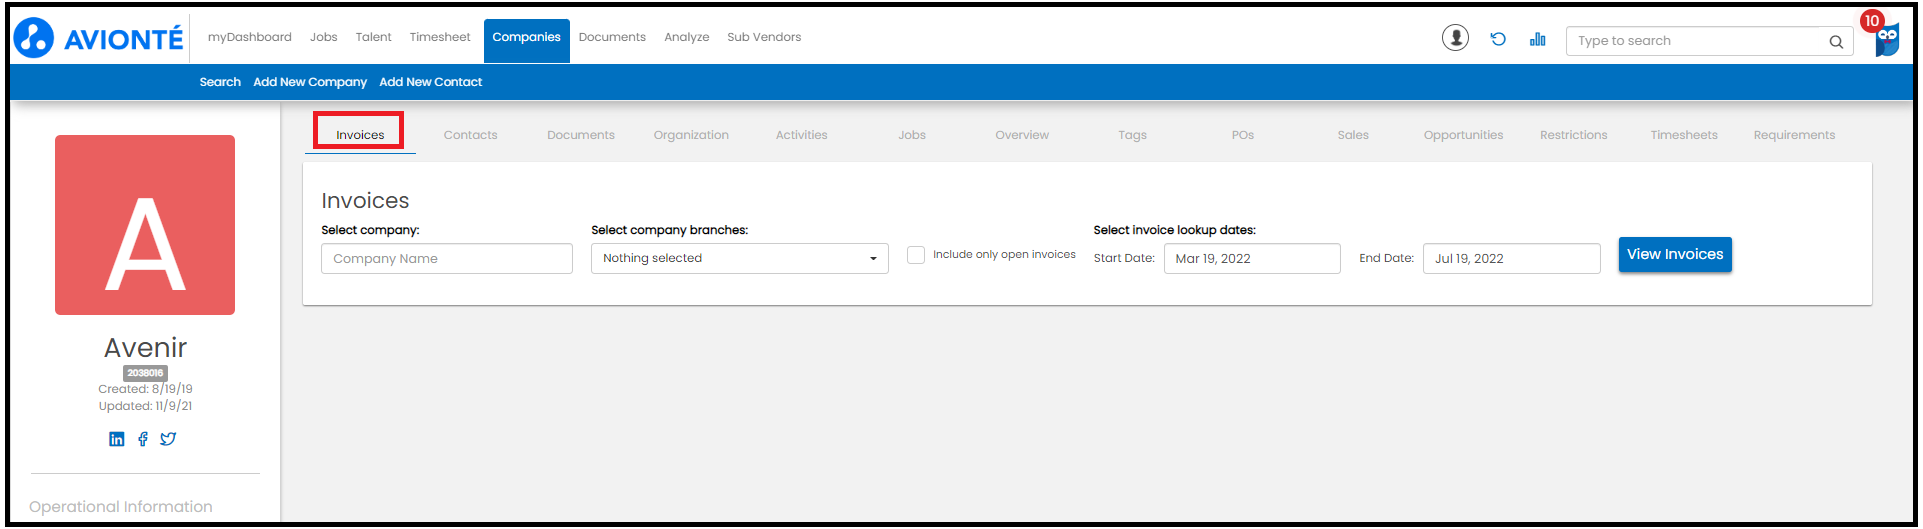The image size is (1923, 529).
Task: Click the company ID badge 2038016
Action: (x=145, y=373)
